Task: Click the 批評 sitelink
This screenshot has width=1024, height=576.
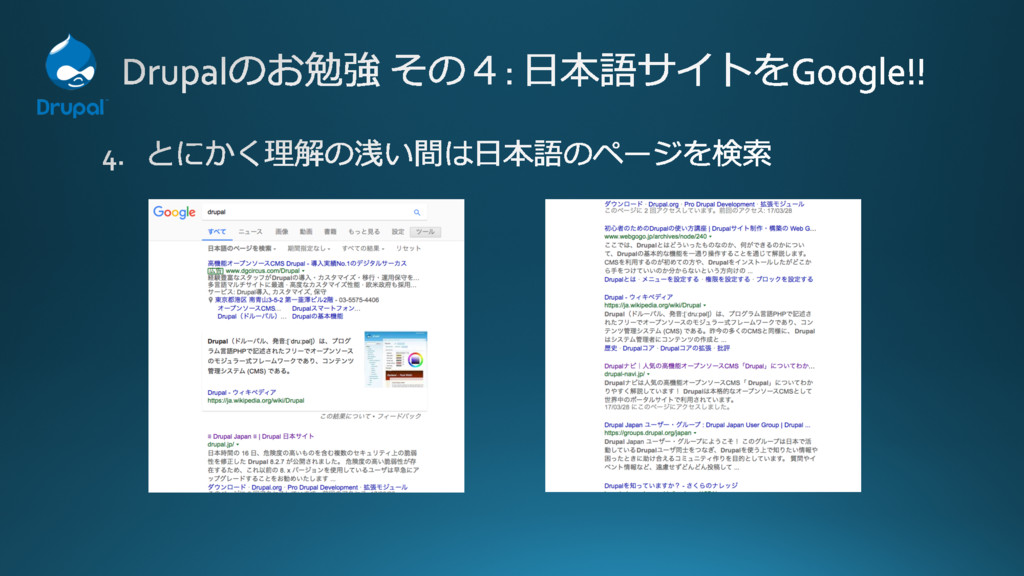Action: [x=723, y=349]
